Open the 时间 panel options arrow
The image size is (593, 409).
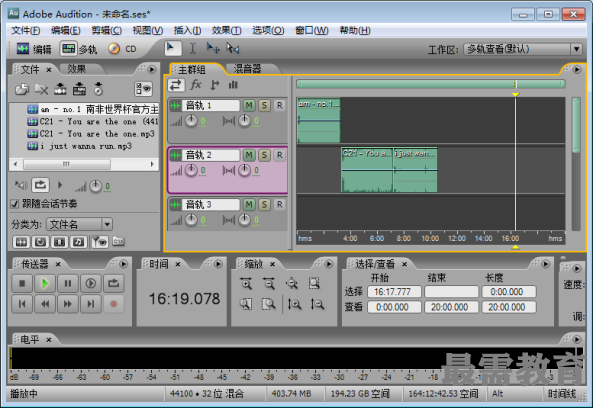pos(218,264)
